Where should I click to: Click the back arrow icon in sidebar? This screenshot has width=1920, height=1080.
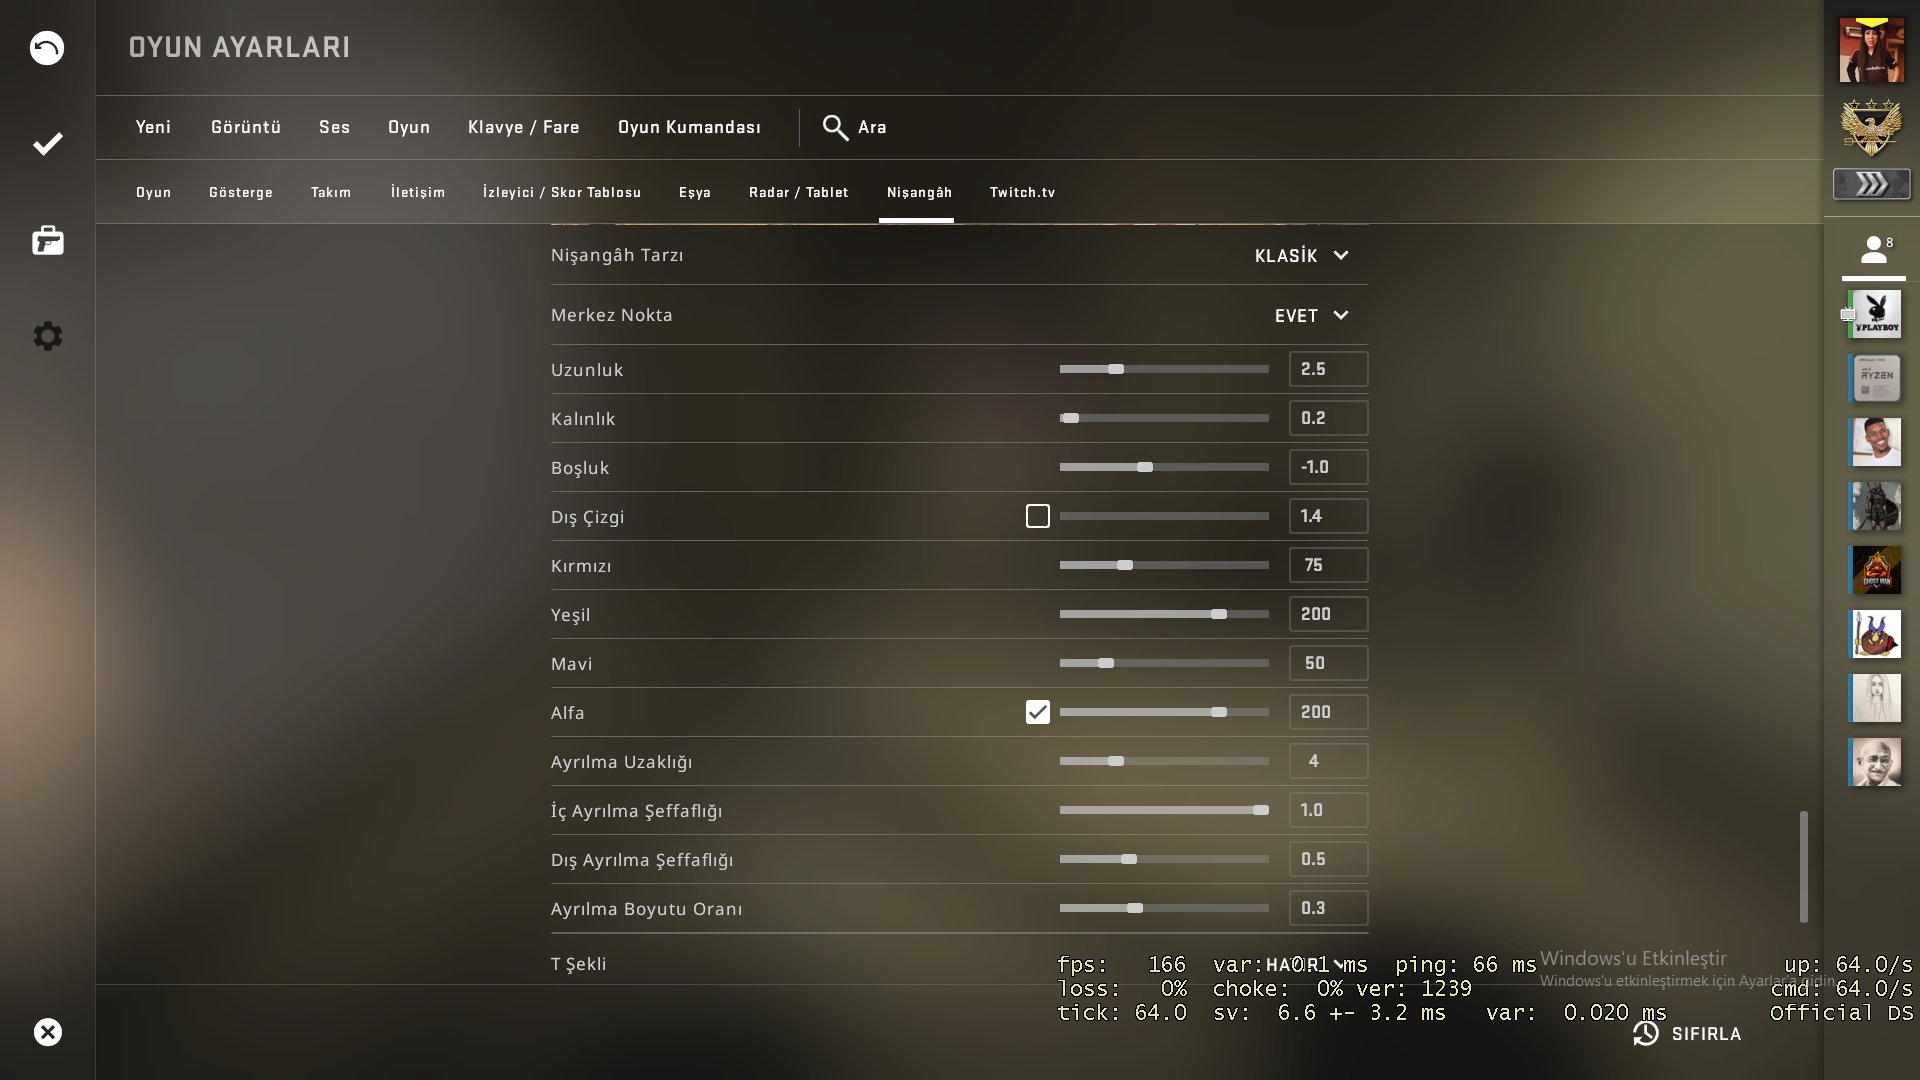(47, 48)
